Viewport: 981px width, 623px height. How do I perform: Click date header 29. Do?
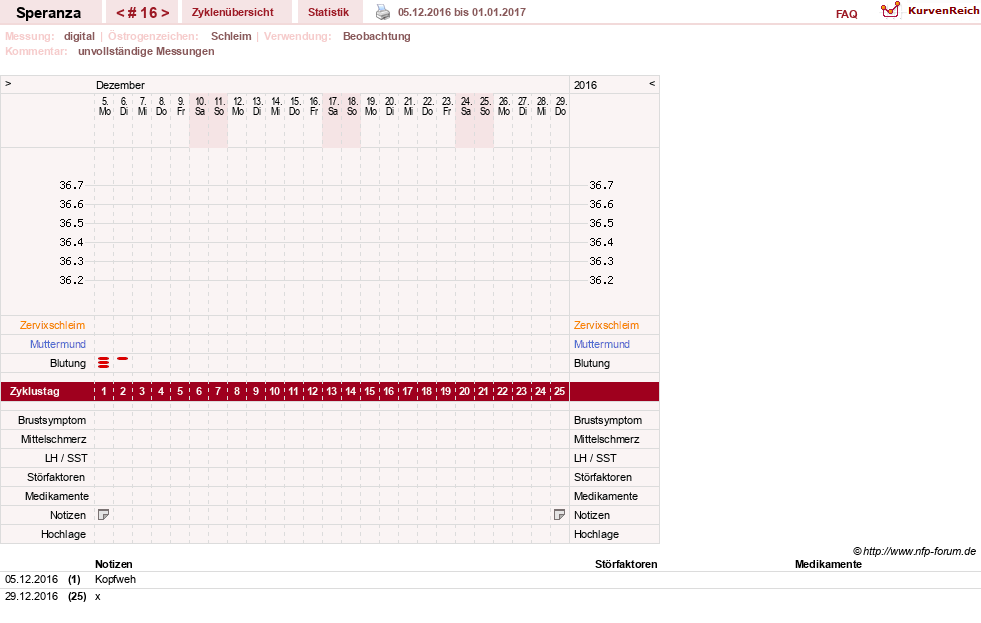pyautogui.click(x=561, y=106)
